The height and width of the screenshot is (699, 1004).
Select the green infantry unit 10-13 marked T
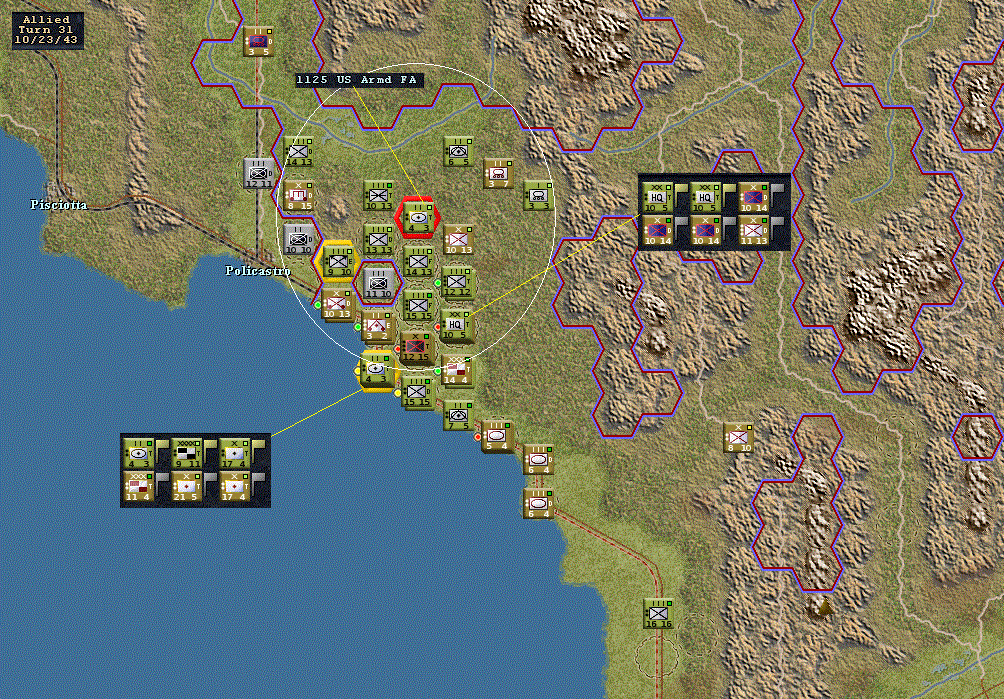pyautogui.click(x=378, y=195)
